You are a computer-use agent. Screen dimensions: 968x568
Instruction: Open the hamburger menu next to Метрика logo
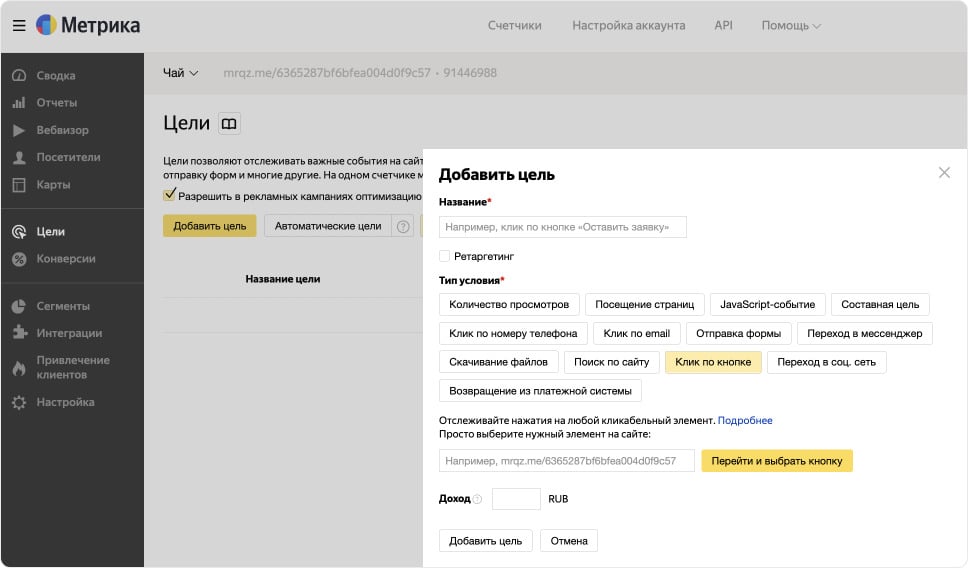[x=19, y=25]
